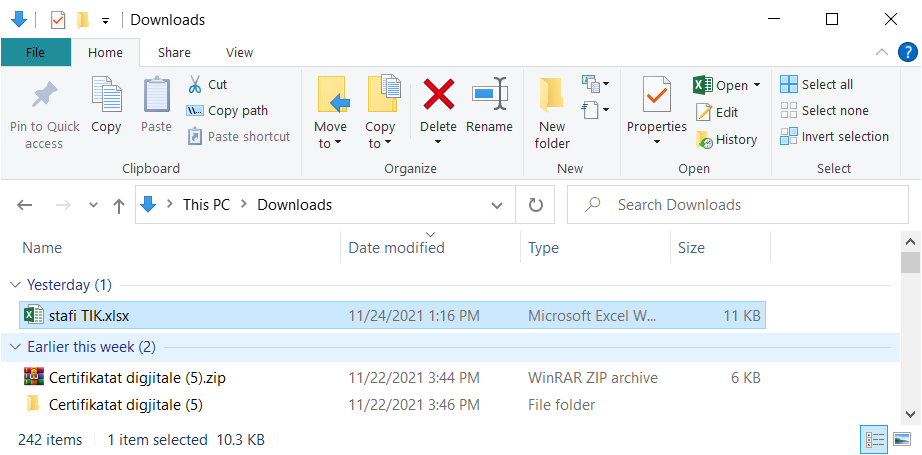Collapse the Yesterday group
Viewport: 922px width, 455px height.
15,285
